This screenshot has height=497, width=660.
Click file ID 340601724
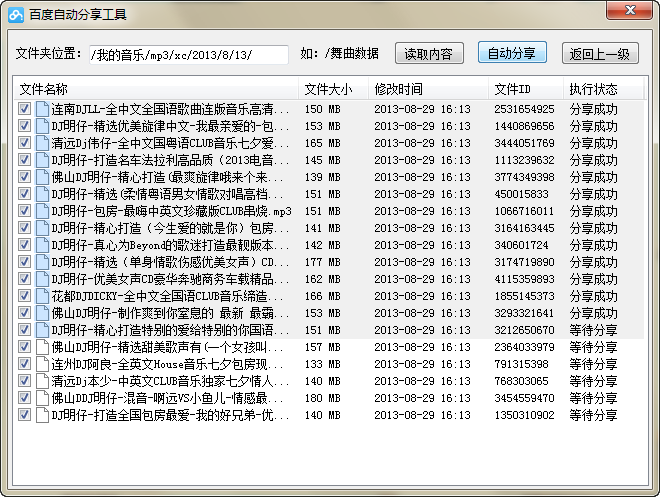521,245
